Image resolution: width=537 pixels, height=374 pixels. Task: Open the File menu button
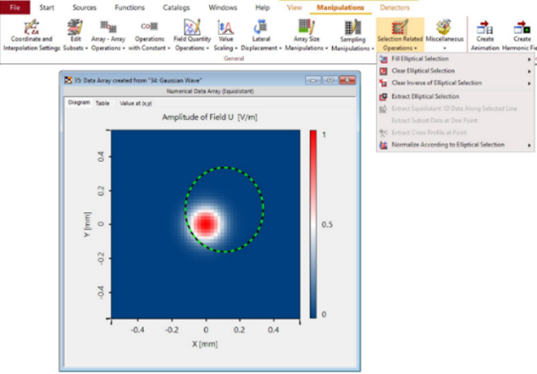point(15,8)
